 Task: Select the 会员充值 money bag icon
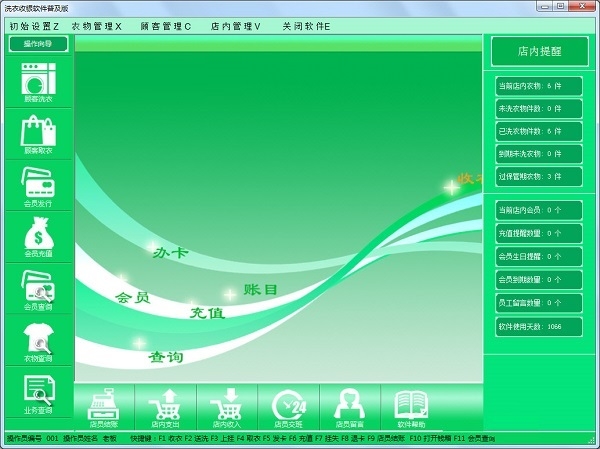39,233
